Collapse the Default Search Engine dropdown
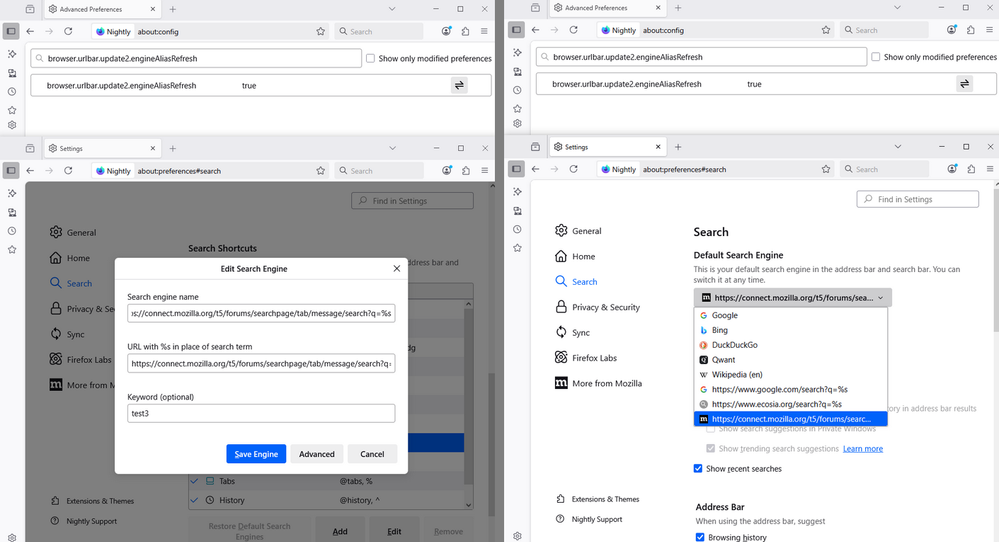Viewport: 999px width, 542px height. pos(792,298)
